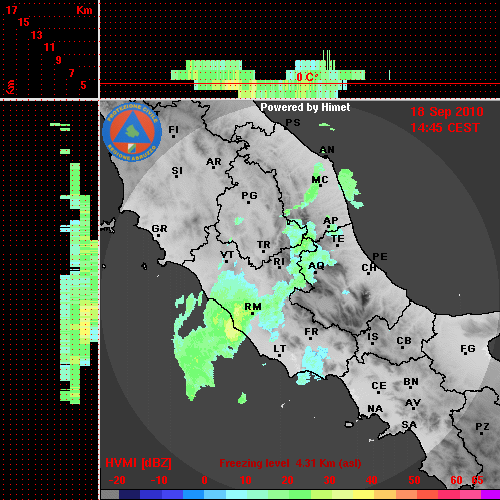The width and height of the screenshot is (500, 500).
Task: Click the GR city label
Action: click(159, 229)
